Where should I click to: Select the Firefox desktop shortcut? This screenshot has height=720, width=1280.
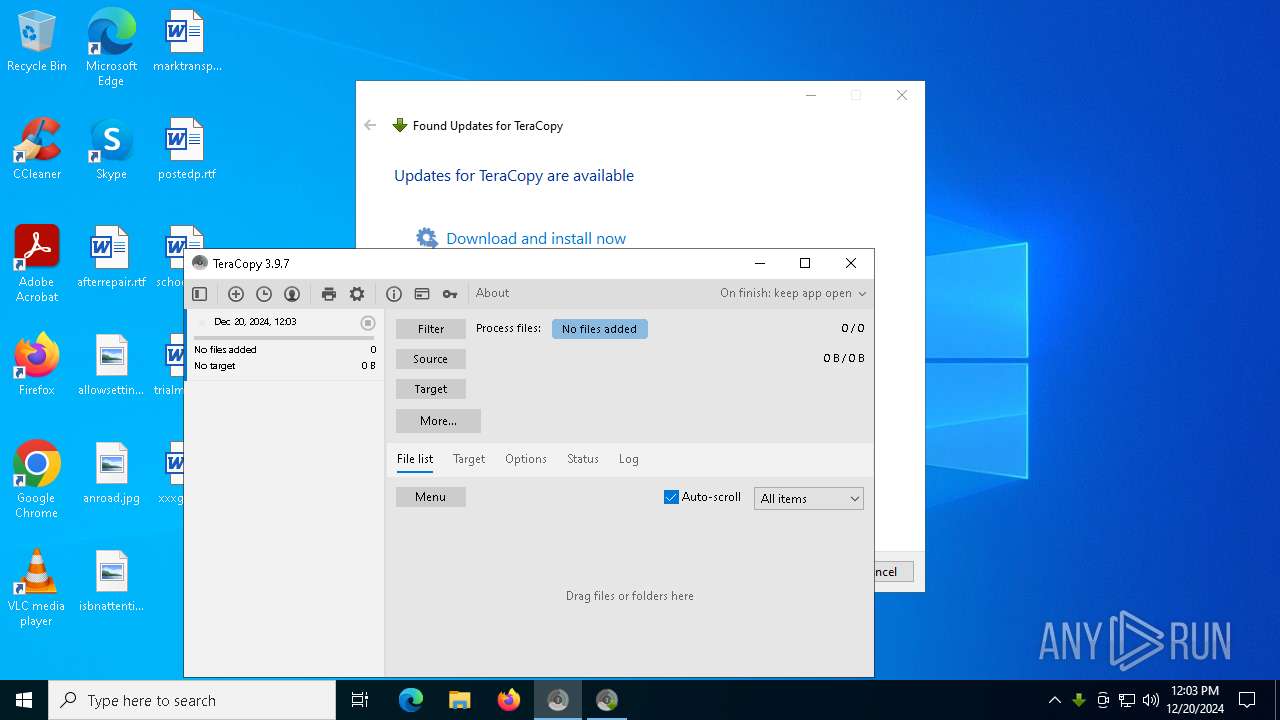coord(37,365)
